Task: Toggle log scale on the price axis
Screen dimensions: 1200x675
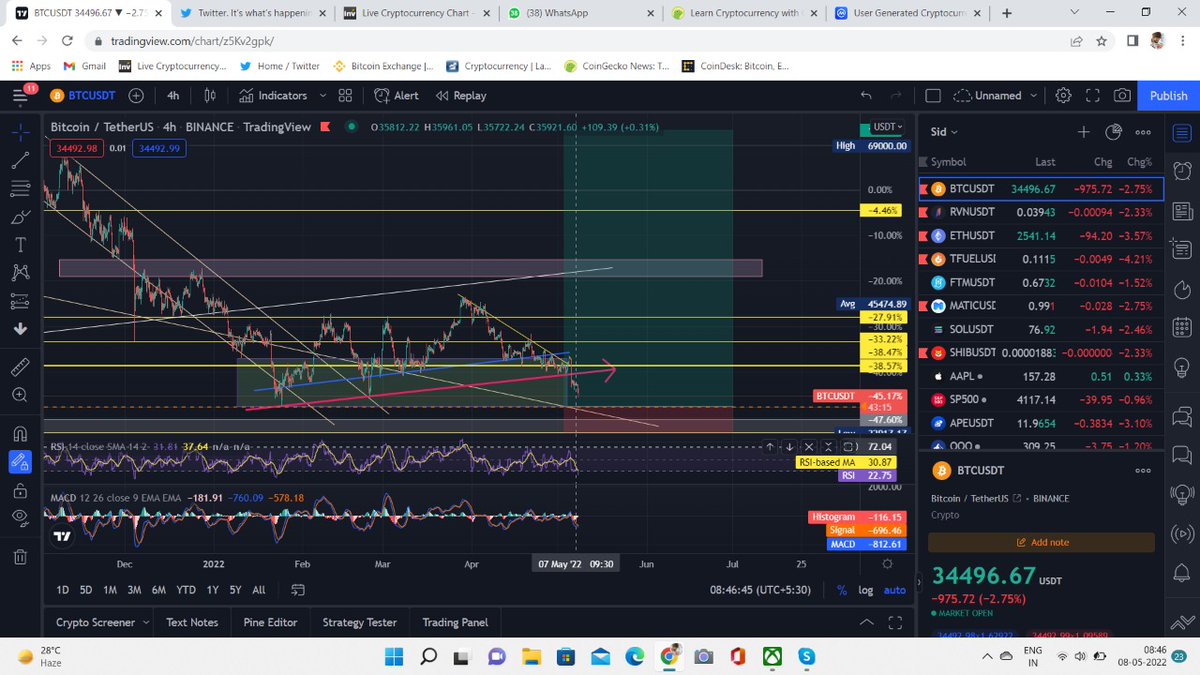Action: click(x=865, y=590)
